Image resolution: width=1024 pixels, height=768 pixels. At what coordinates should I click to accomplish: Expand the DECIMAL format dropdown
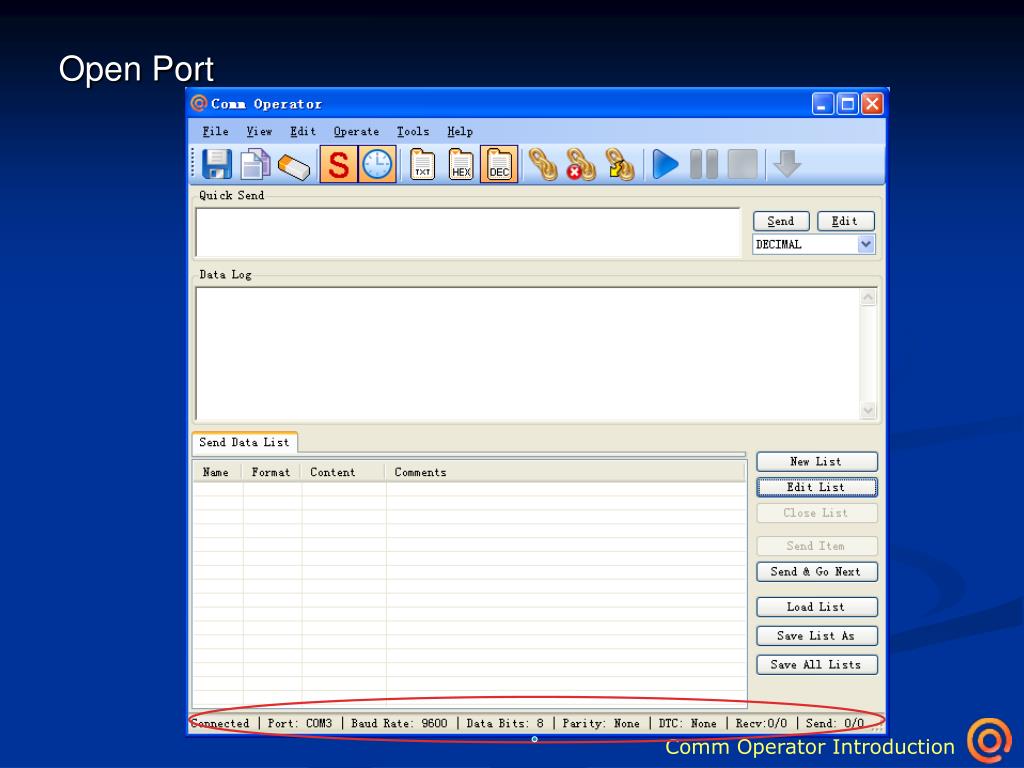pyautogui.click(x=865, y=244)
